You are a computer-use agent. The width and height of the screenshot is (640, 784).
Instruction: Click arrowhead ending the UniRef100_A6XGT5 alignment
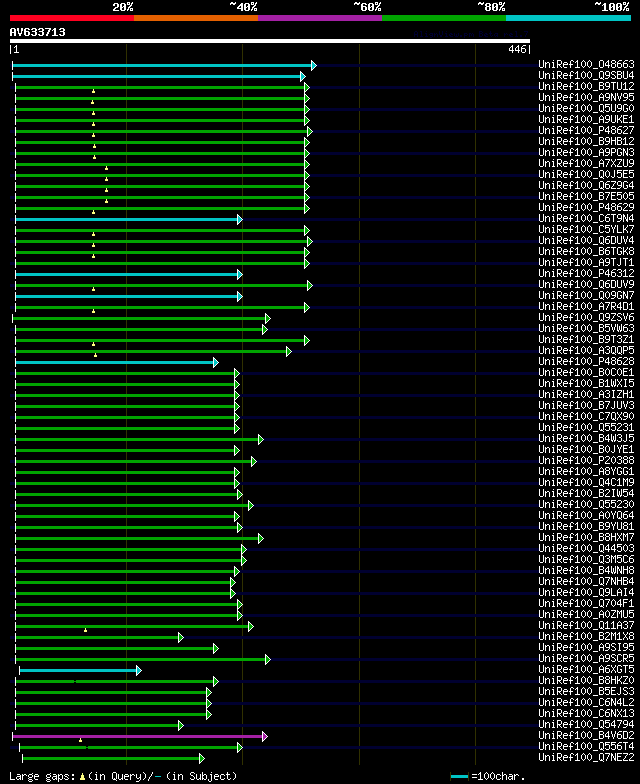[138, 670]
